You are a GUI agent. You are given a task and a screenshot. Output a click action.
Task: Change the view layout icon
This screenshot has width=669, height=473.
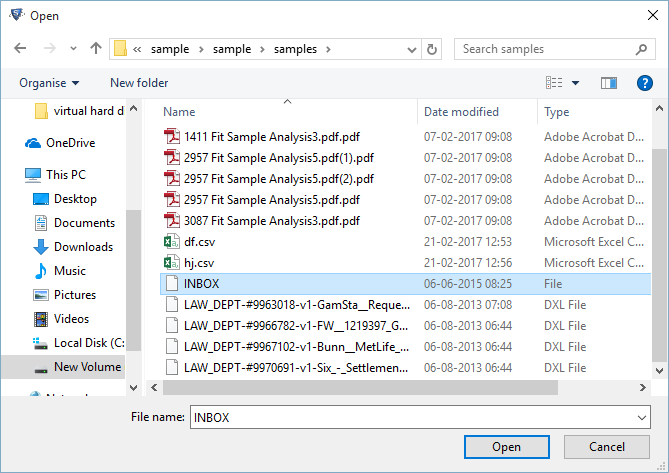pos(554,82)
